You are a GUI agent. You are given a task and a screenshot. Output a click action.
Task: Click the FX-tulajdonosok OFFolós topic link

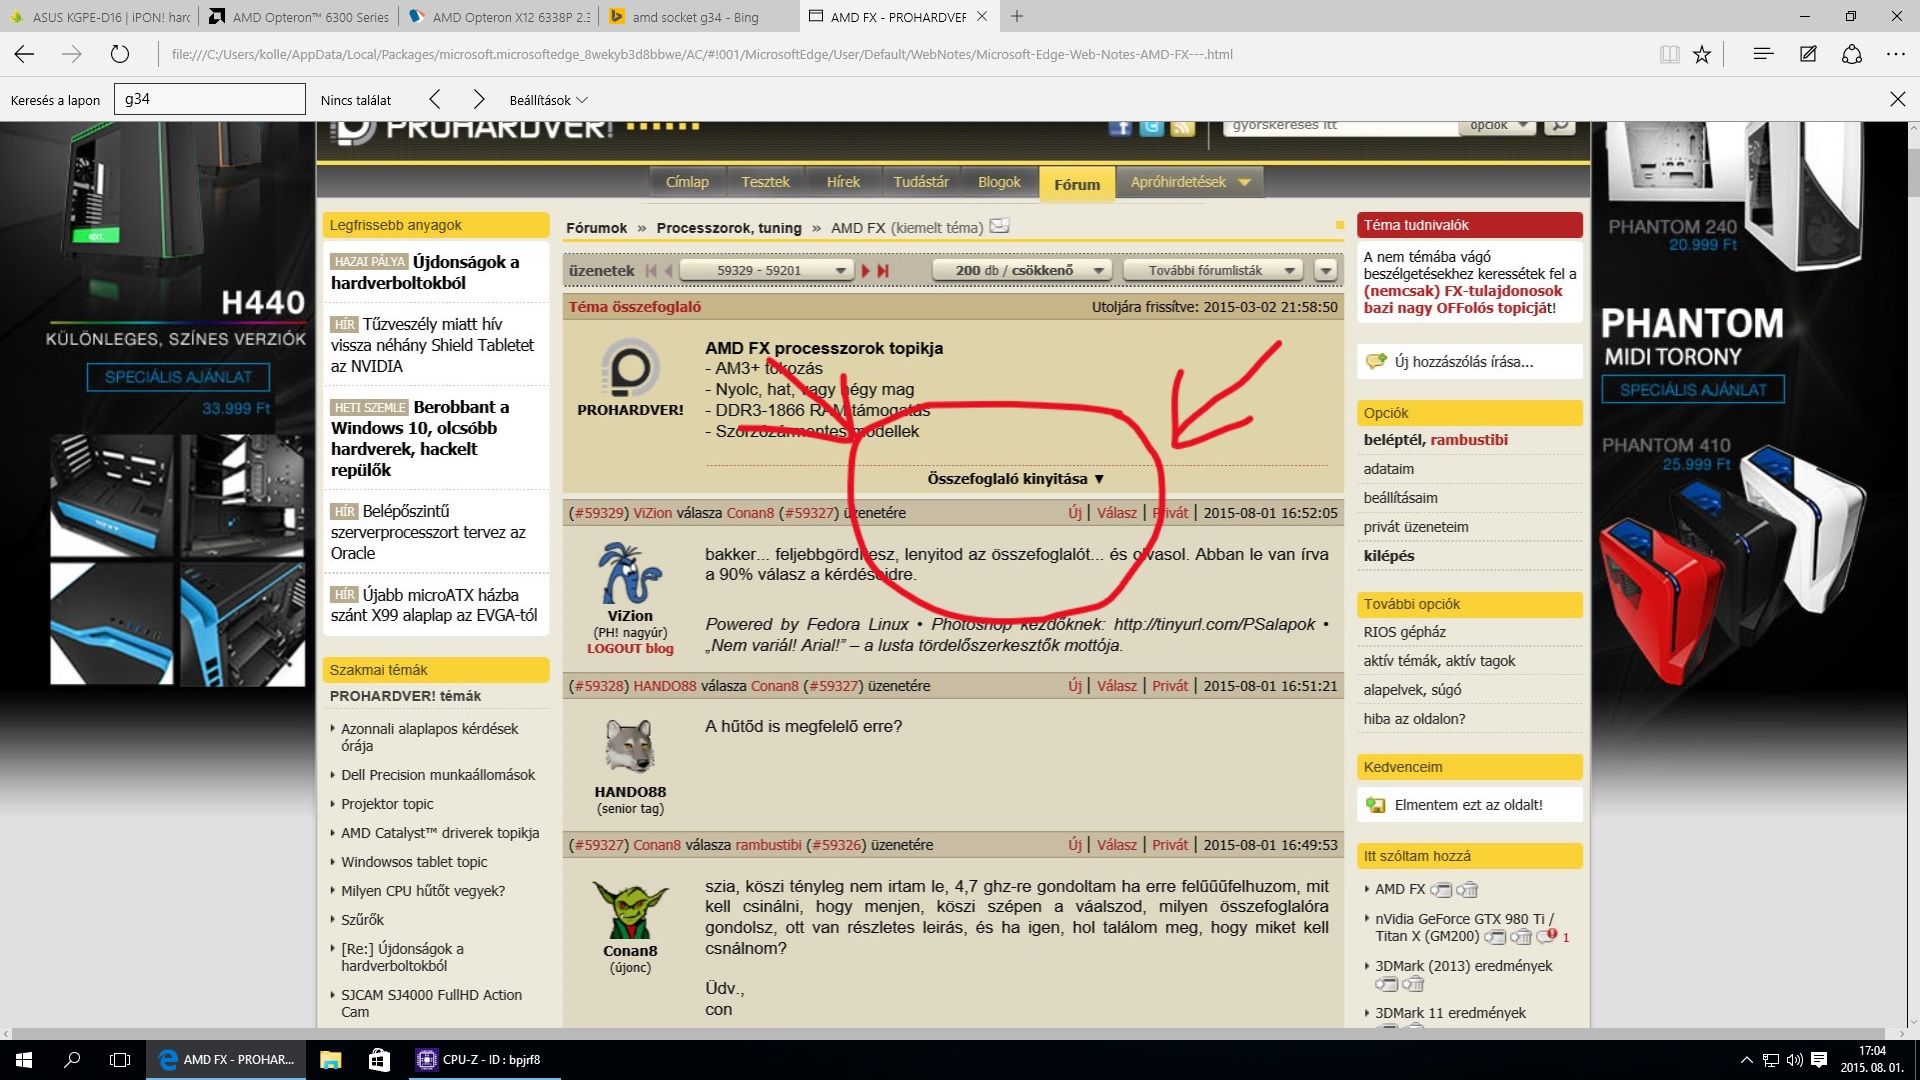(1463, 299)
